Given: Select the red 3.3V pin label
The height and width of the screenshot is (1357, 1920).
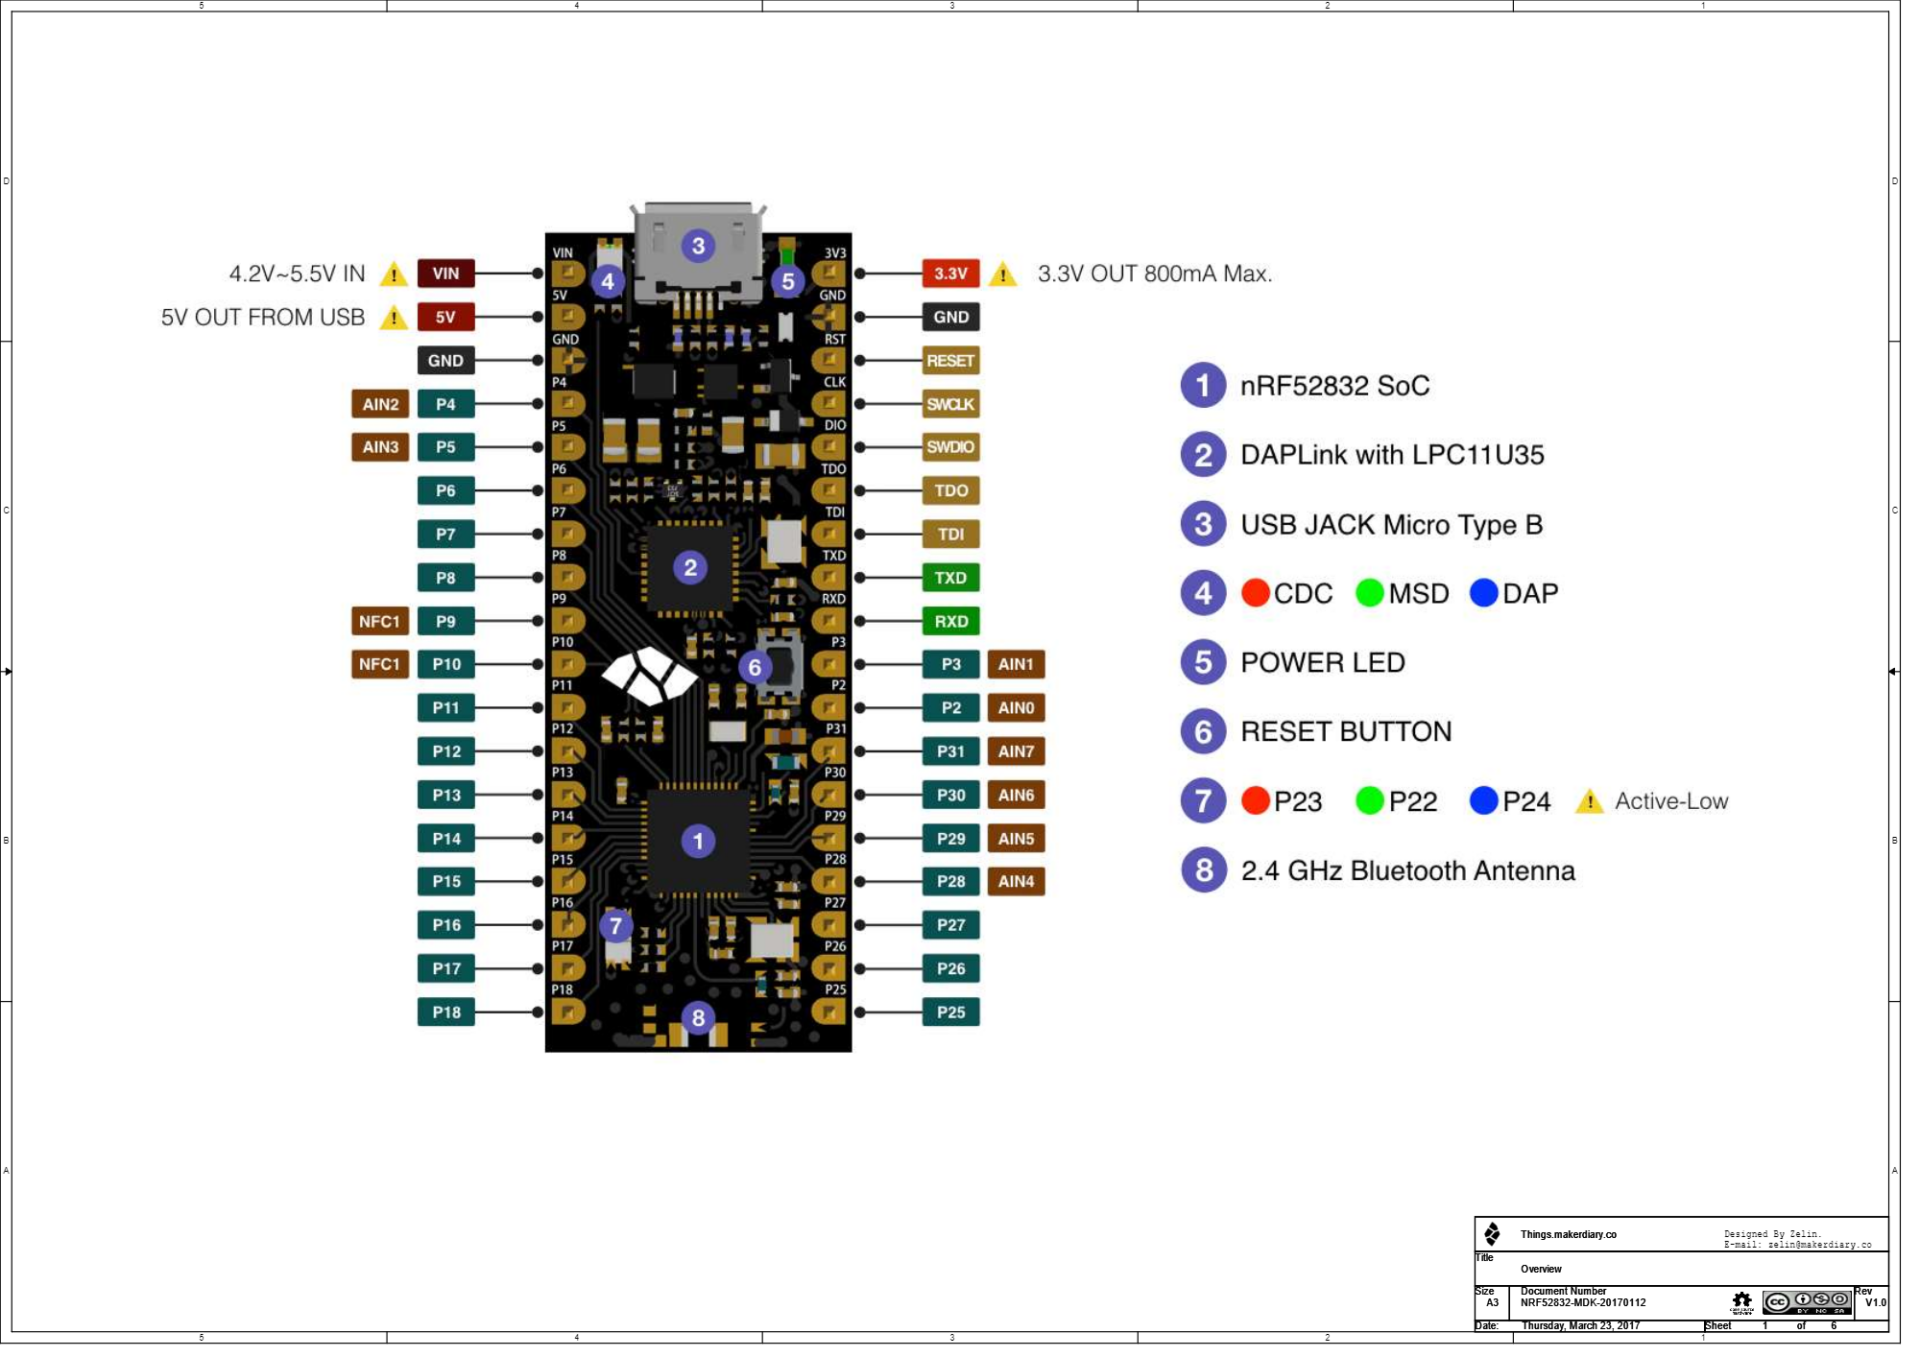Looking at the screenshot, I should click(x=950, y=273).
